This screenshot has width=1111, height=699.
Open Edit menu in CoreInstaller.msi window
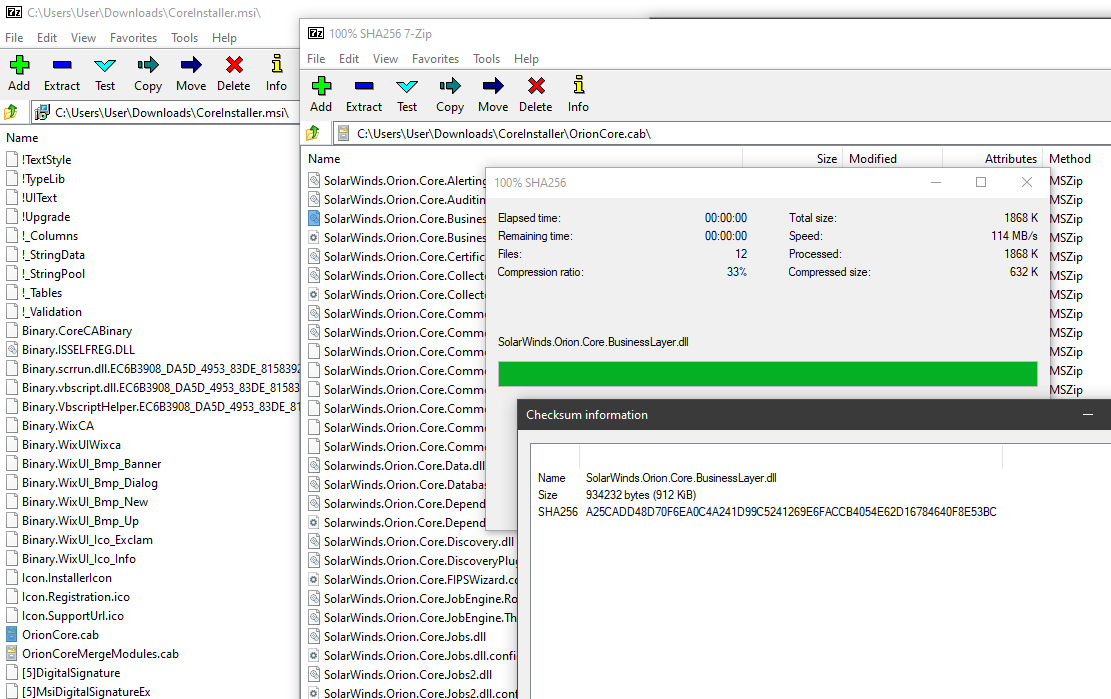click(47, 38)
